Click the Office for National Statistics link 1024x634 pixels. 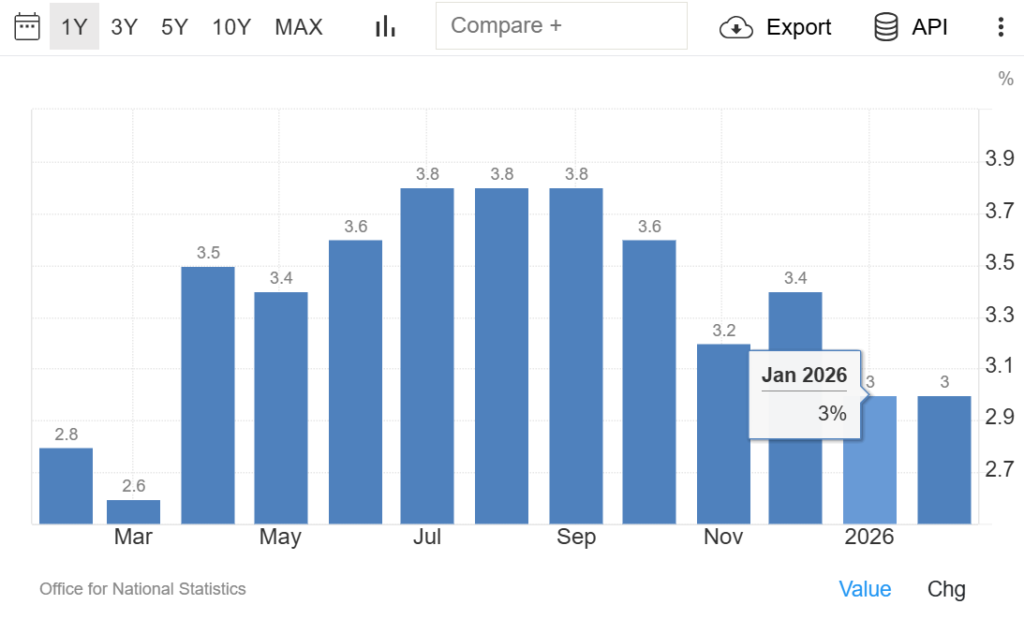coord(142,589)
